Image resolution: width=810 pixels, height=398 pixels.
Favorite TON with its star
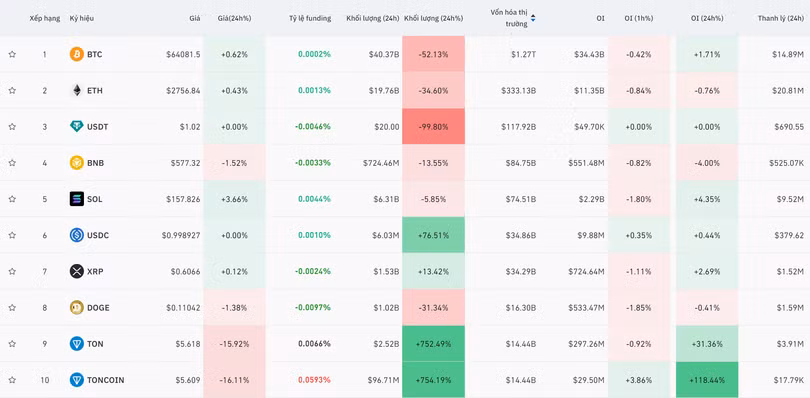pos(12,344)
